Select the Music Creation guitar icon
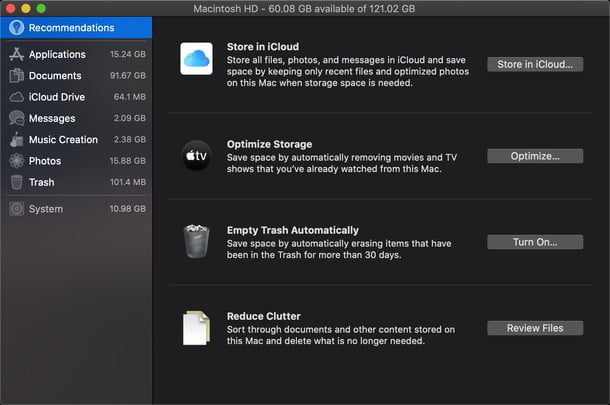This screenshot has width=610, height=405. coord(16,140)
